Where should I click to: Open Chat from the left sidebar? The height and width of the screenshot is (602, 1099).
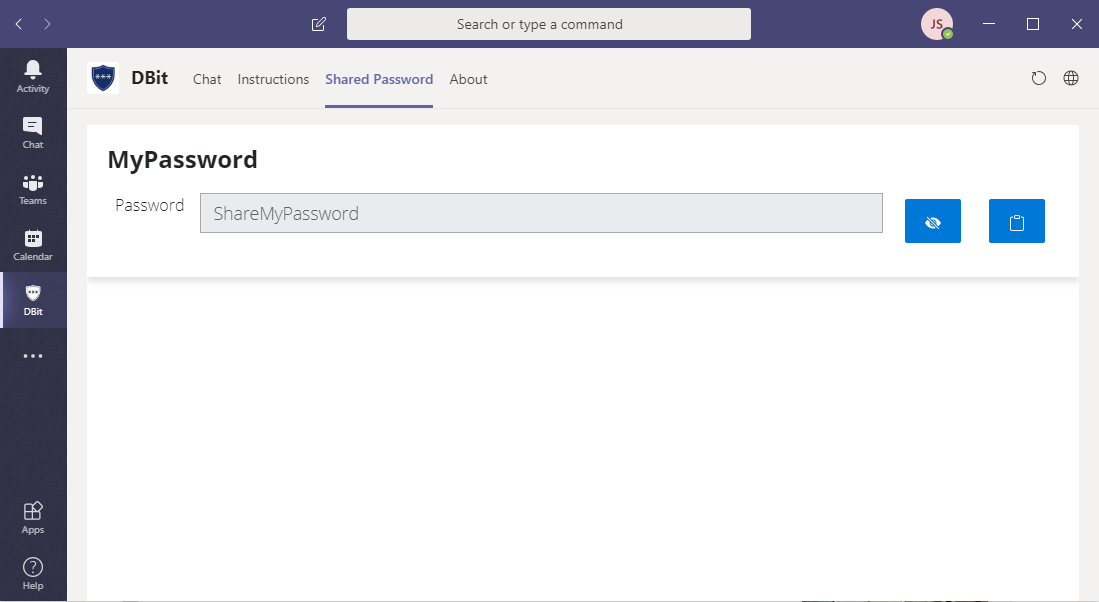point(33,132)
